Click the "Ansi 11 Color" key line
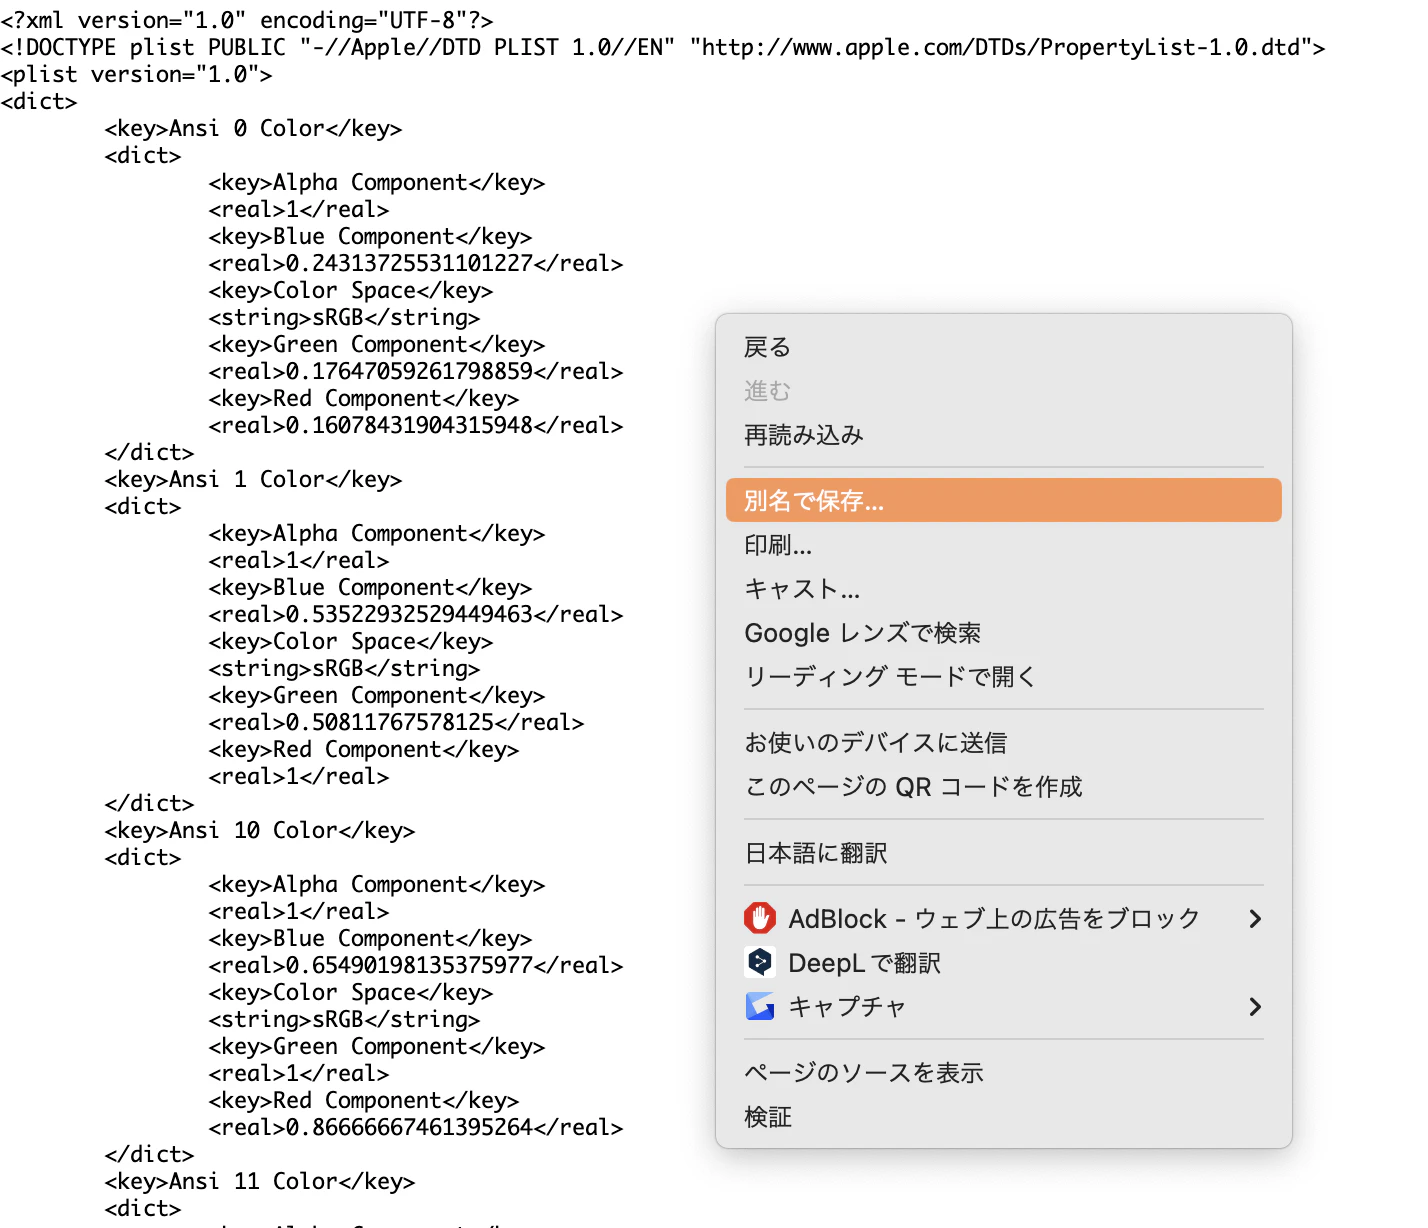The width and height of the screenshot is (1428, 1228). (260, 1181)
